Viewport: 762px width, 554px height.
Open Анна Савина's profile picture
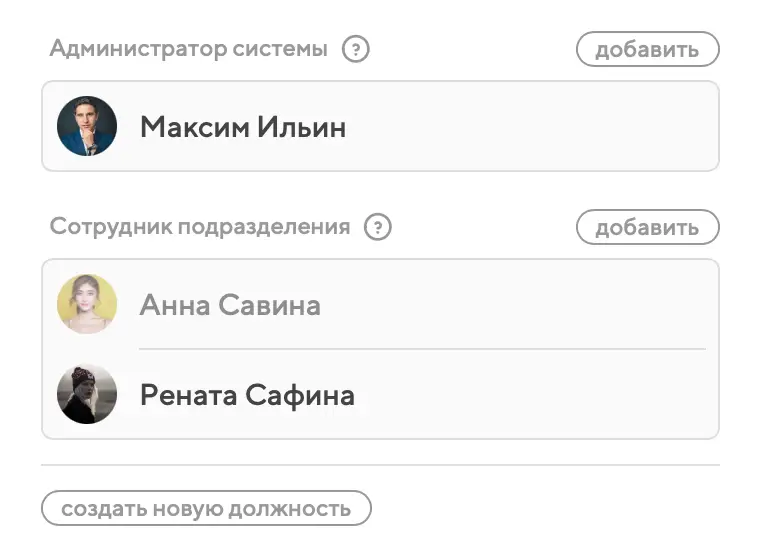(87, 304)
